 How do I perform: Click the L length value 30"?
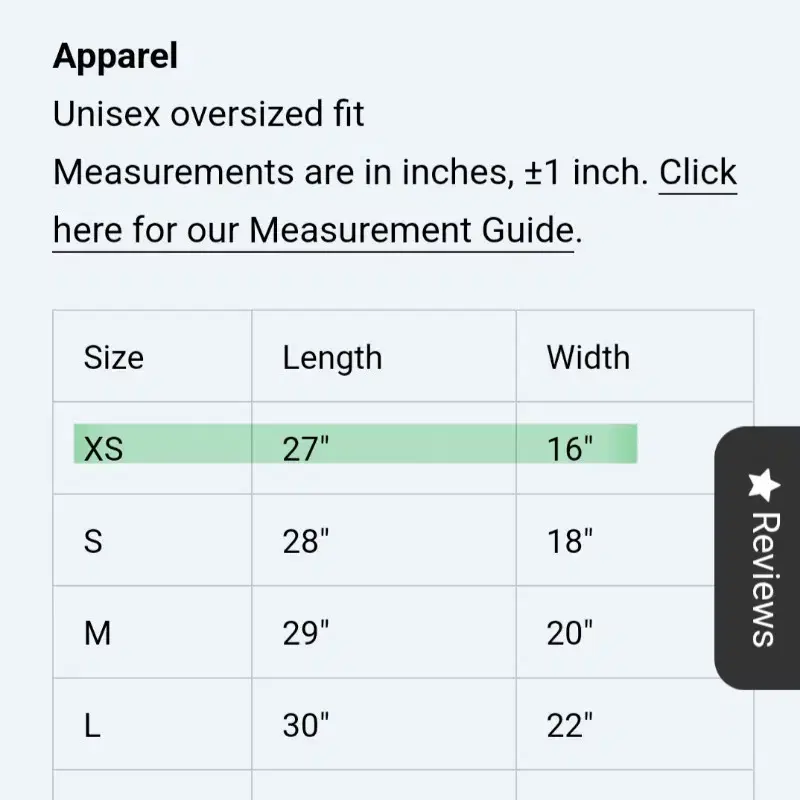(306, 725)
